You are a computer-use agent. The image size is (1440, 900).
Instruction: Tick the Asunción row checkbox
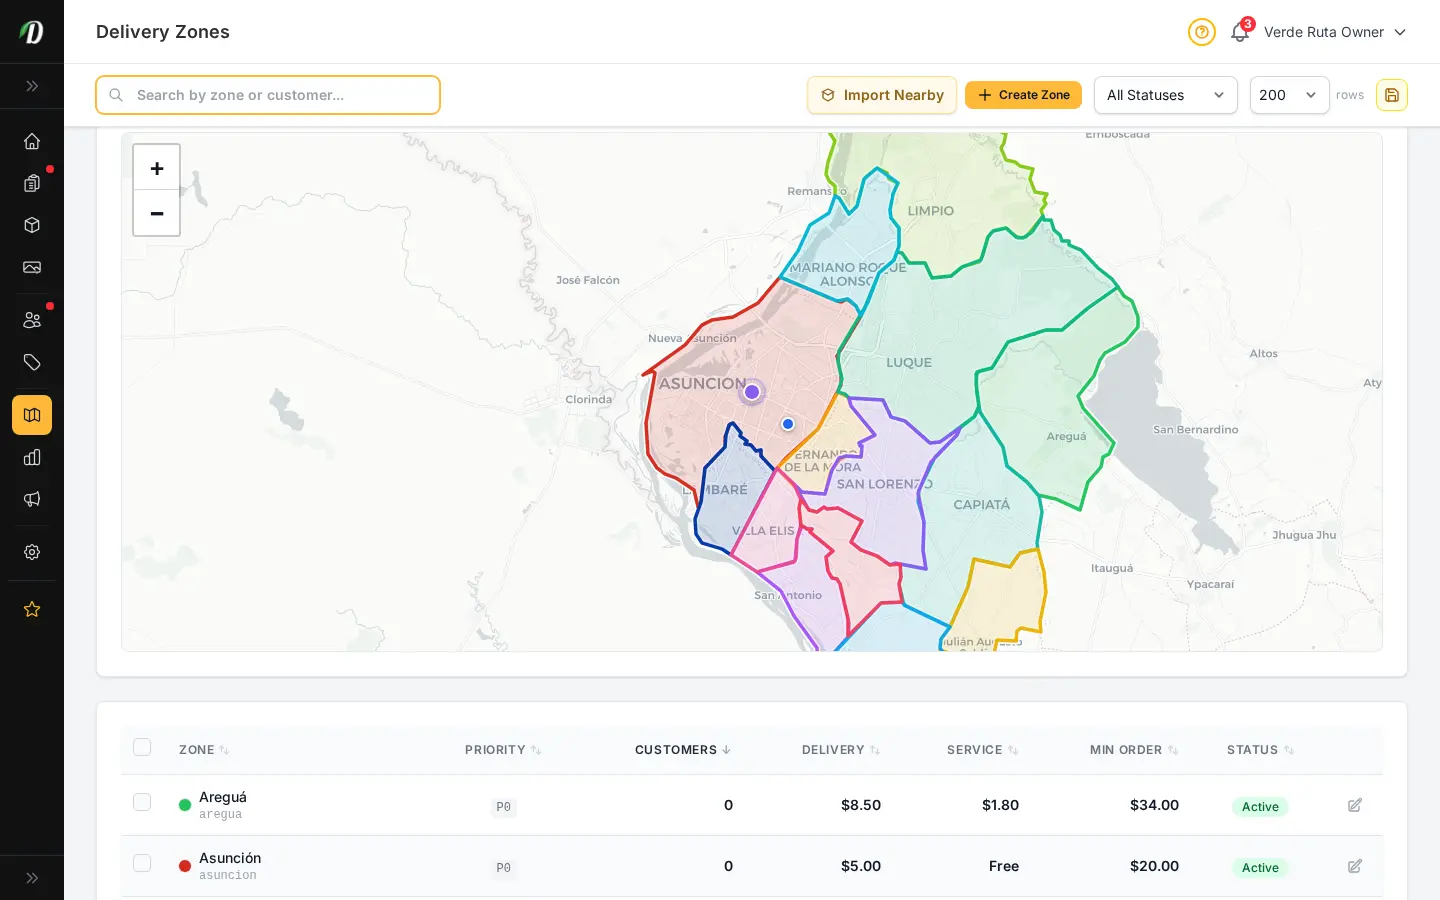coord(142,863)
